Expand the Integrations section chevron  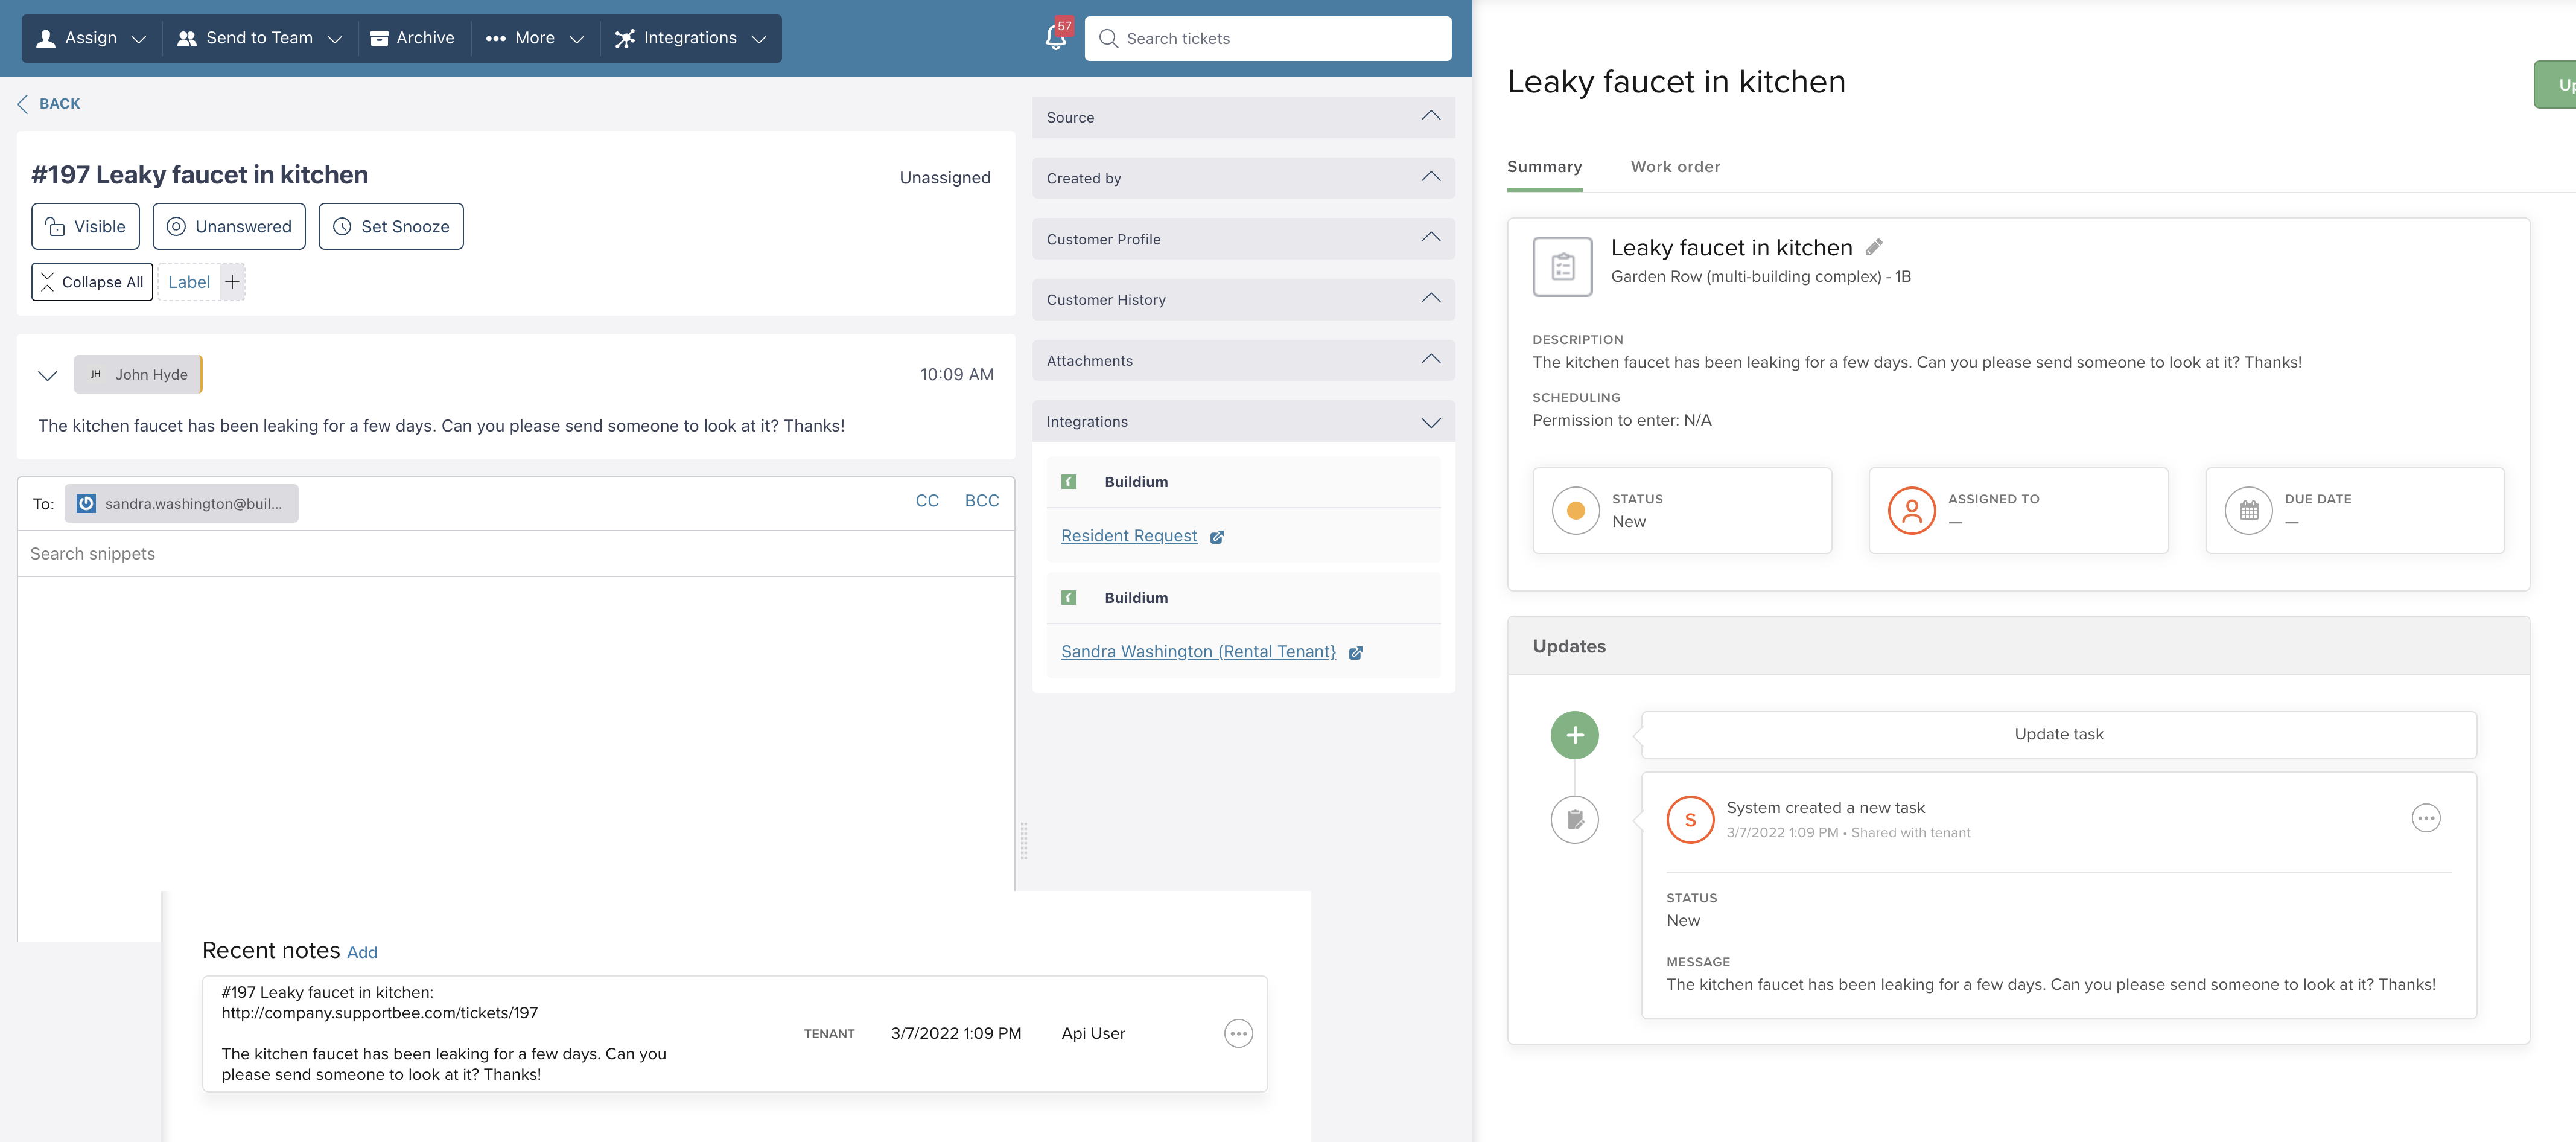[x=1430, y=421]
